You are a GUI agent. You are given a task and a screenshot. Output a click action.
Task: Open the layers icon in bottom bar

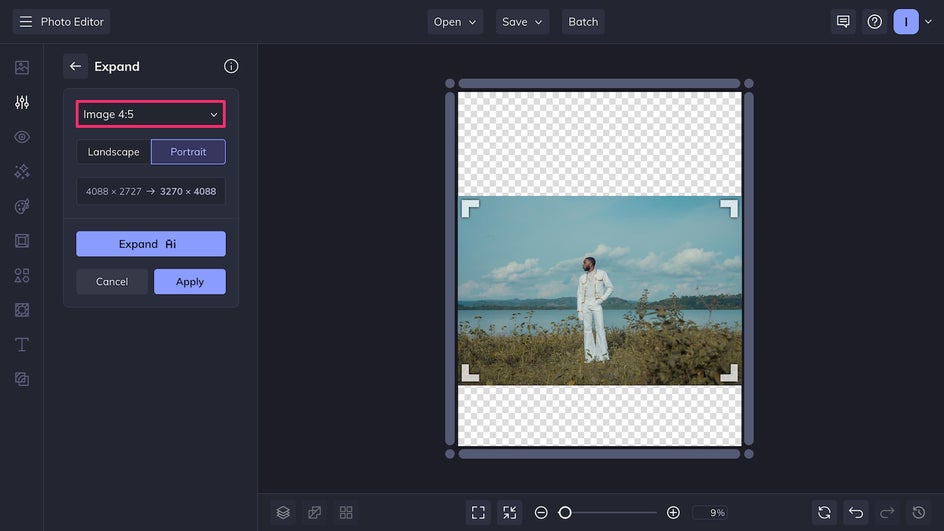pyautogui.click(x=283, y=512)
